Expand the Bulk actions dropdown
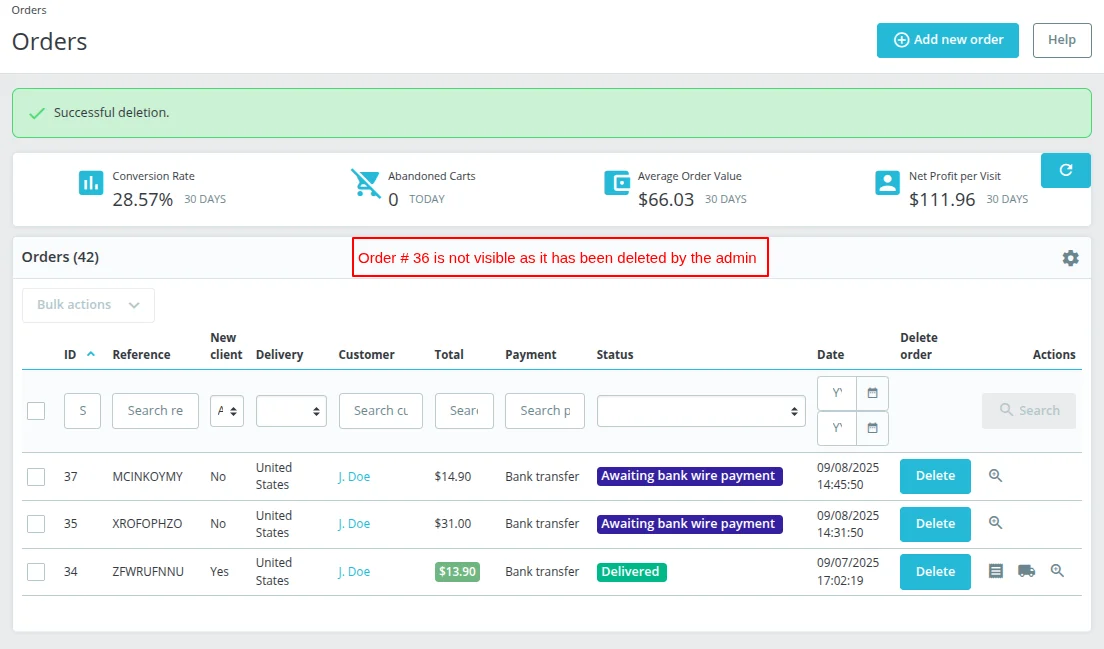Viewport: 1104px width, 649px height. tap(88, 305)
